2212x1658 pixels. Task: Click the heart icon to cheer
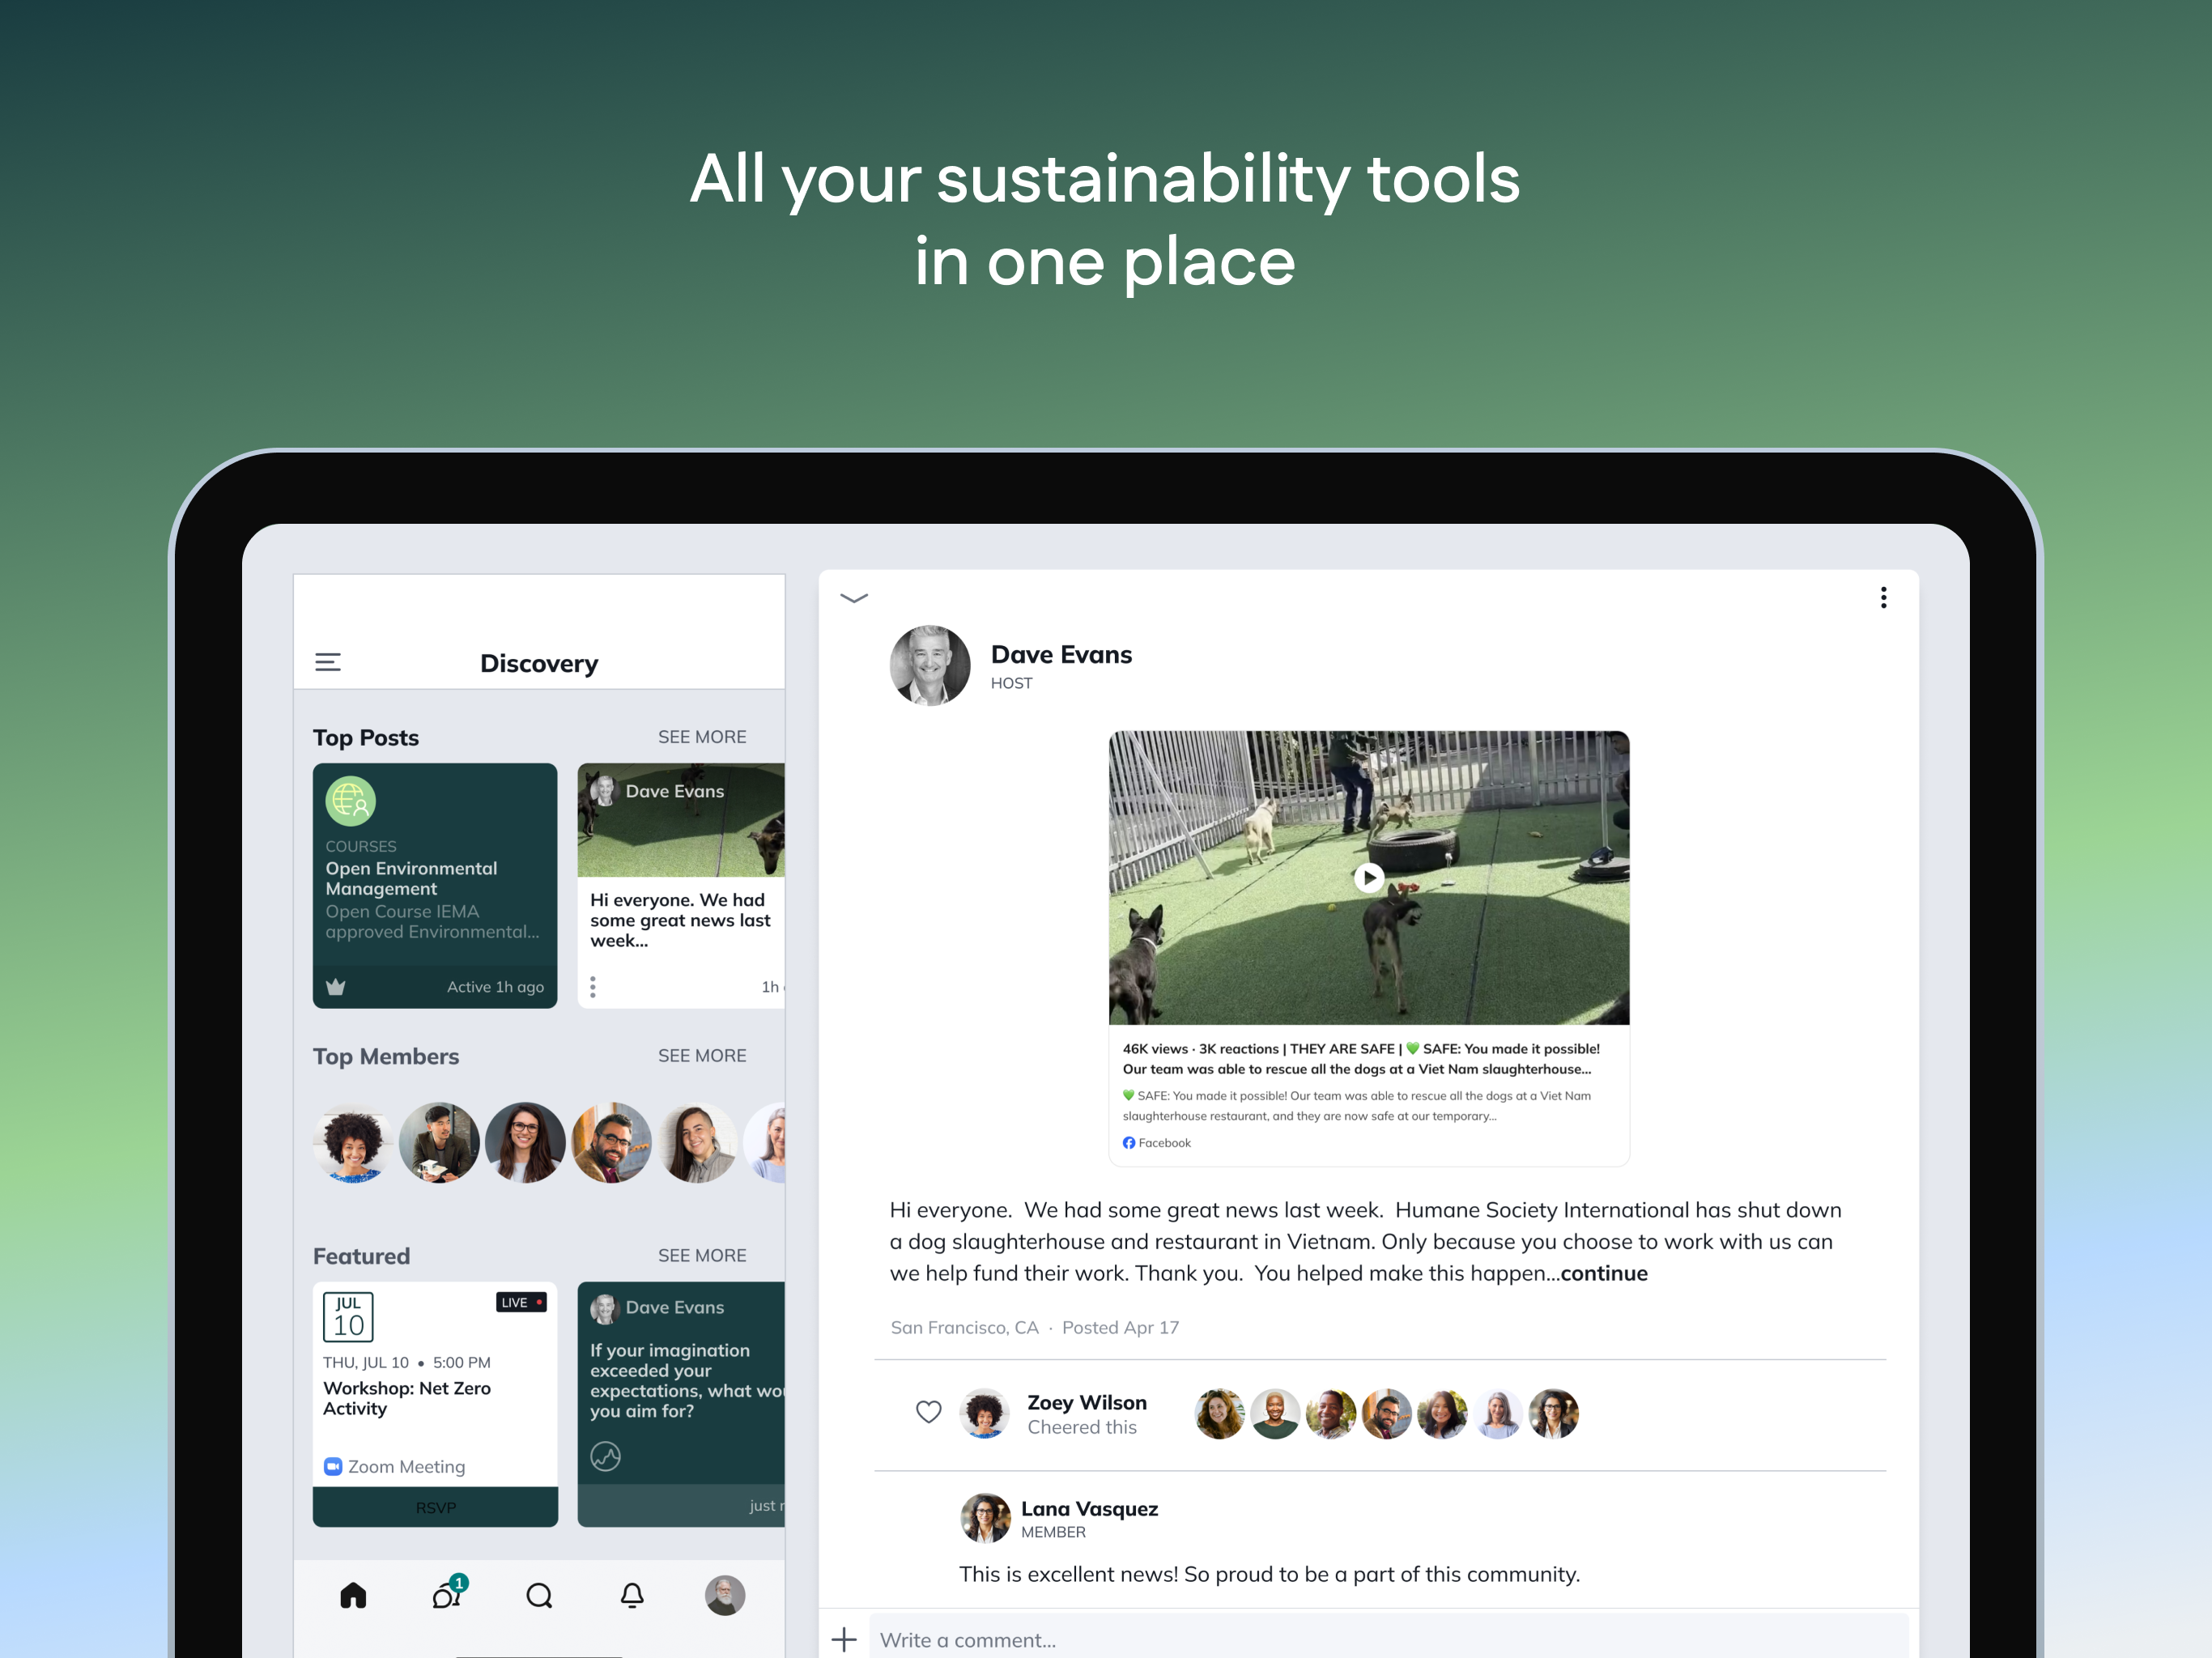point(929,1412)
